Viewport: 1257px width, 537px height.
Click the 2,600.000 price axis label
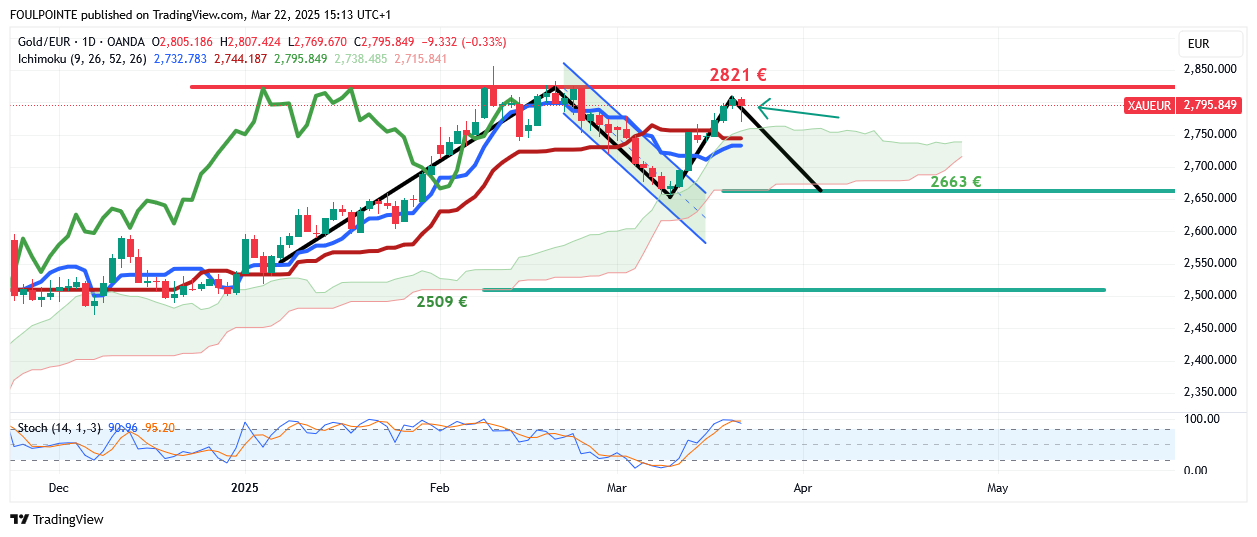point(1208,231)
